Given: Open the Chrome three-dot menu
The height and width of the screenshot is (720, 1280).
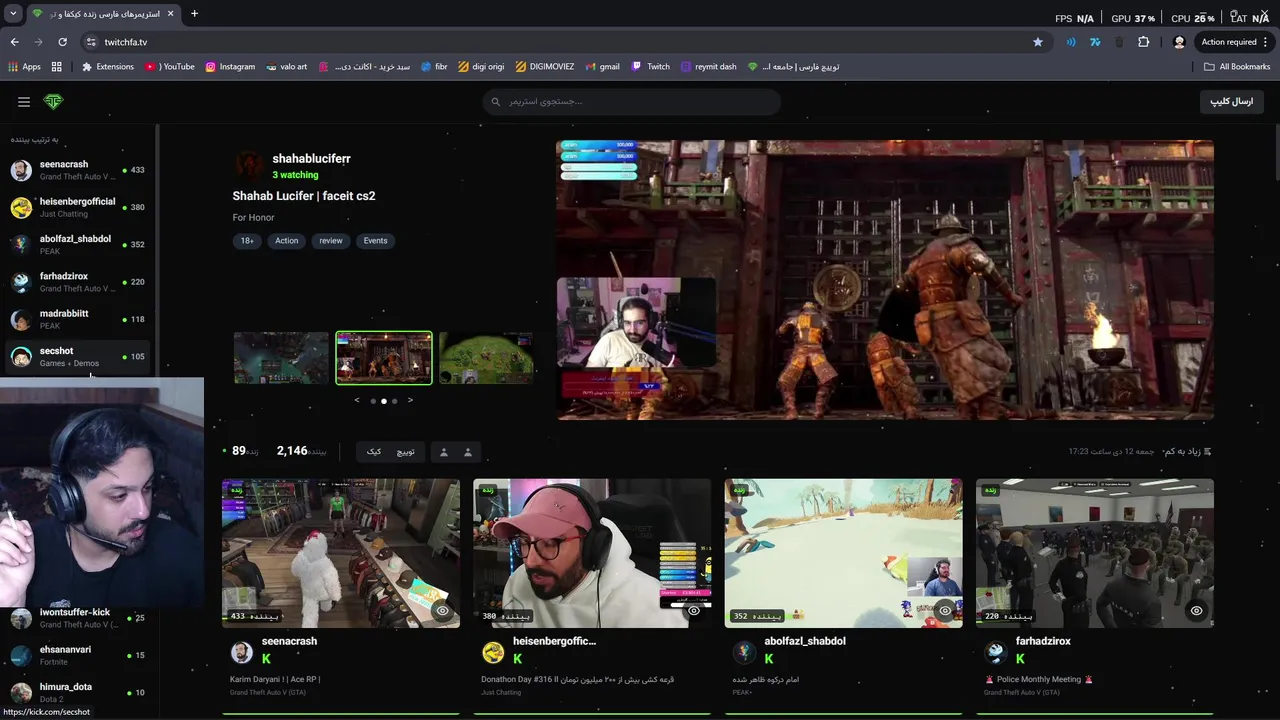Looking at the screenshot, I should [x=1266, y=42].
